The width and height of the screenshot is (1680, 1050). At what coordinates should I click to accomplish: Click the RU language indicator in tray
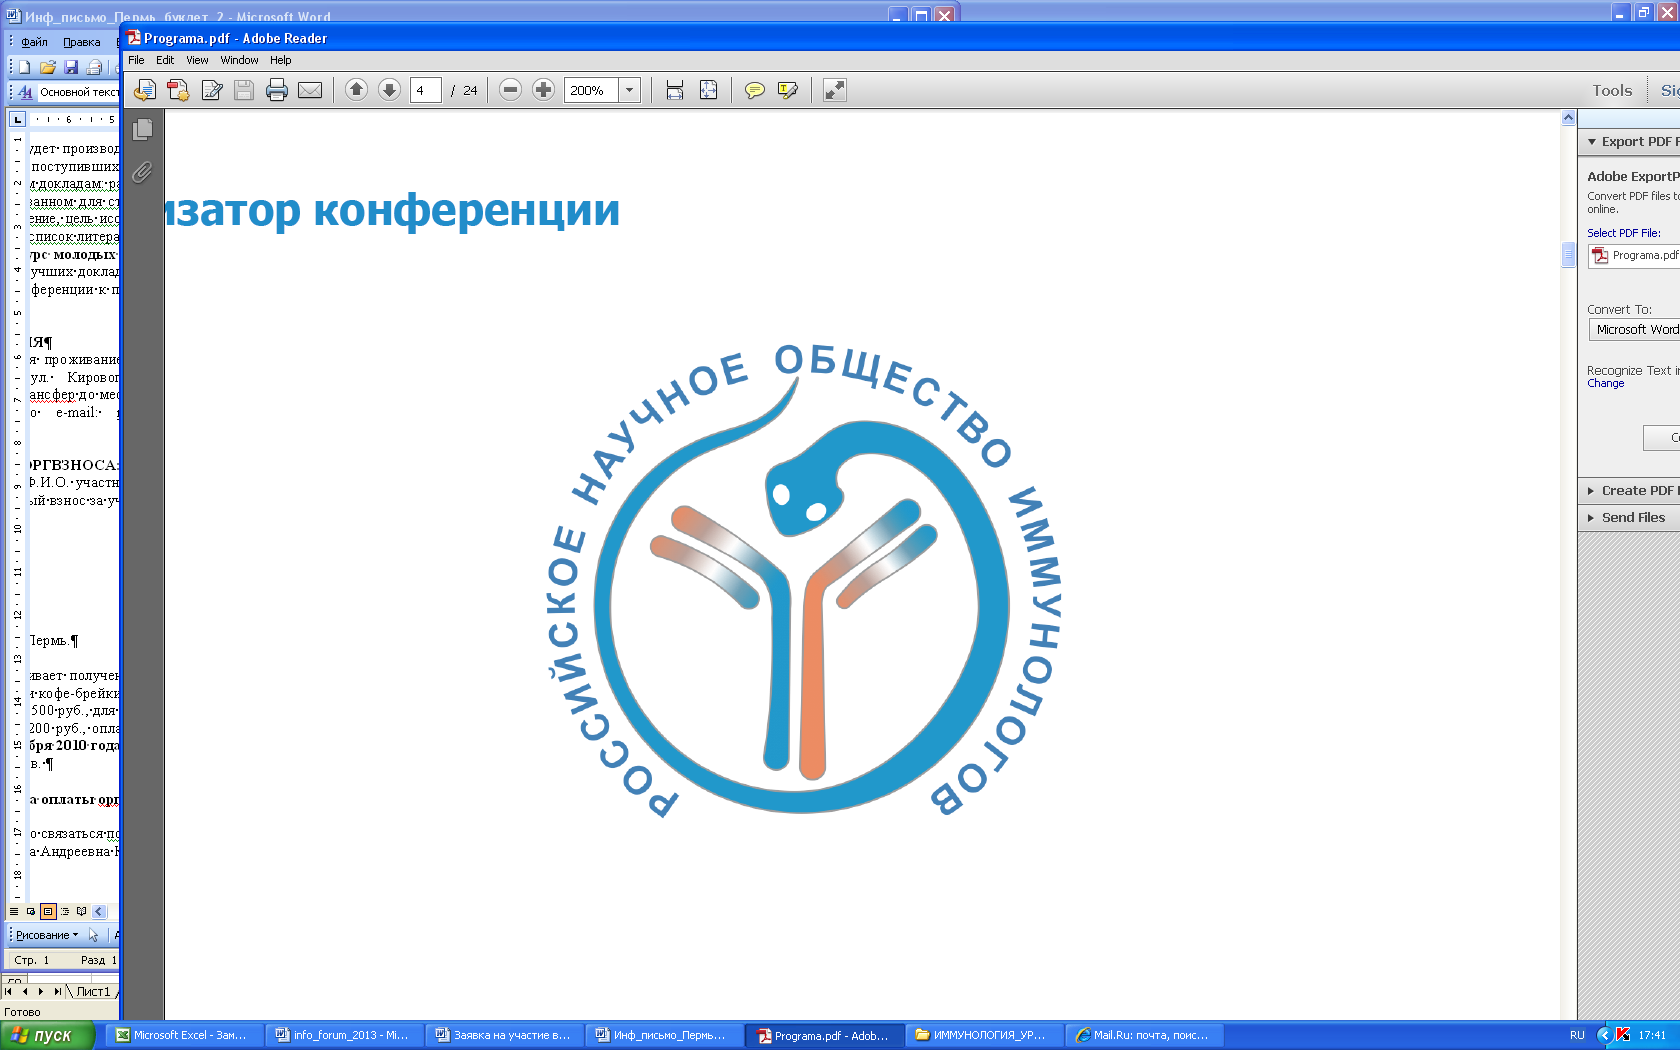point(1577,1036)
